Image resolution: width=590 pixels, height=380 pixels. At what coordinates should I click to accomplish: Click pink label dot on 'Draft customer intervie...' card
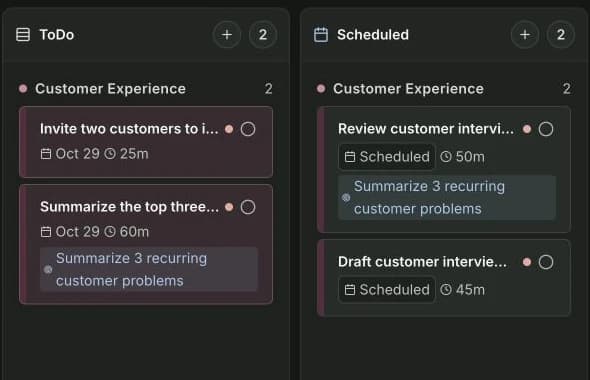pyautogui.click(x=527, y=262)
